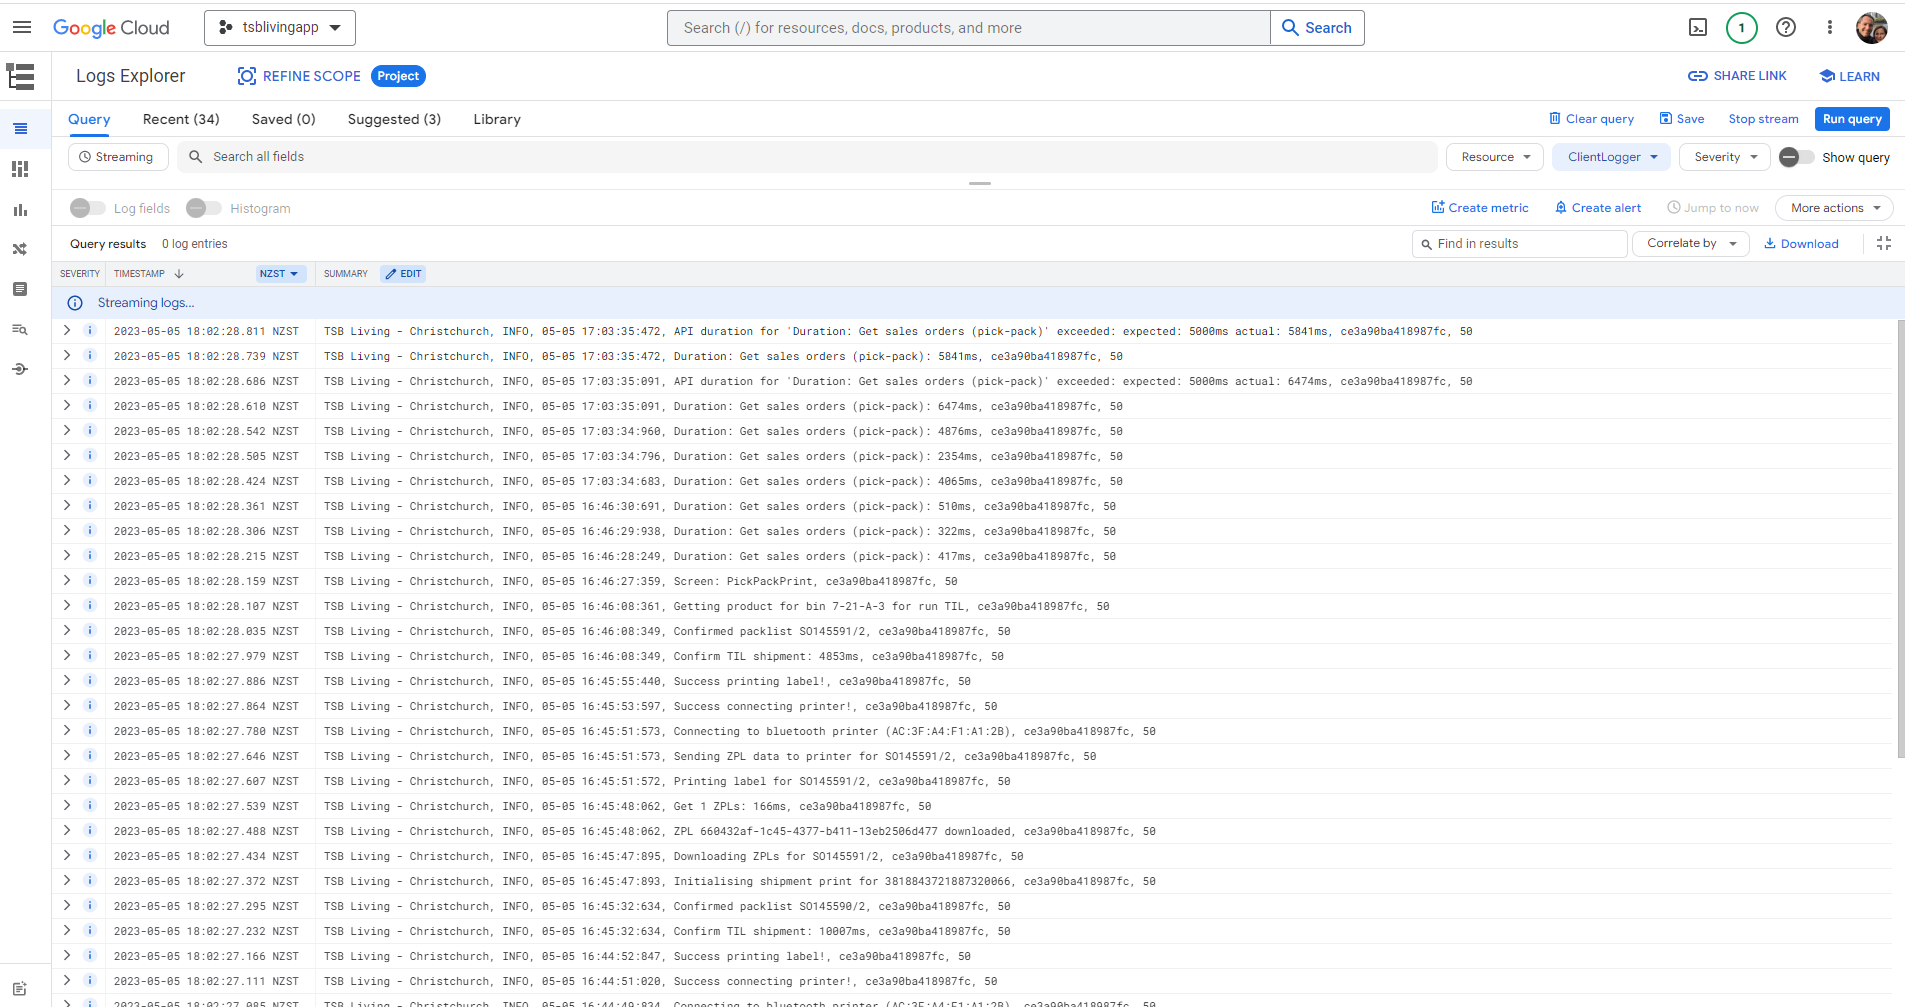The height and width of the screenshot is (1007, 1905).
Task: Open the Severity dropdown filter
Action: (x=1723, y=157)
